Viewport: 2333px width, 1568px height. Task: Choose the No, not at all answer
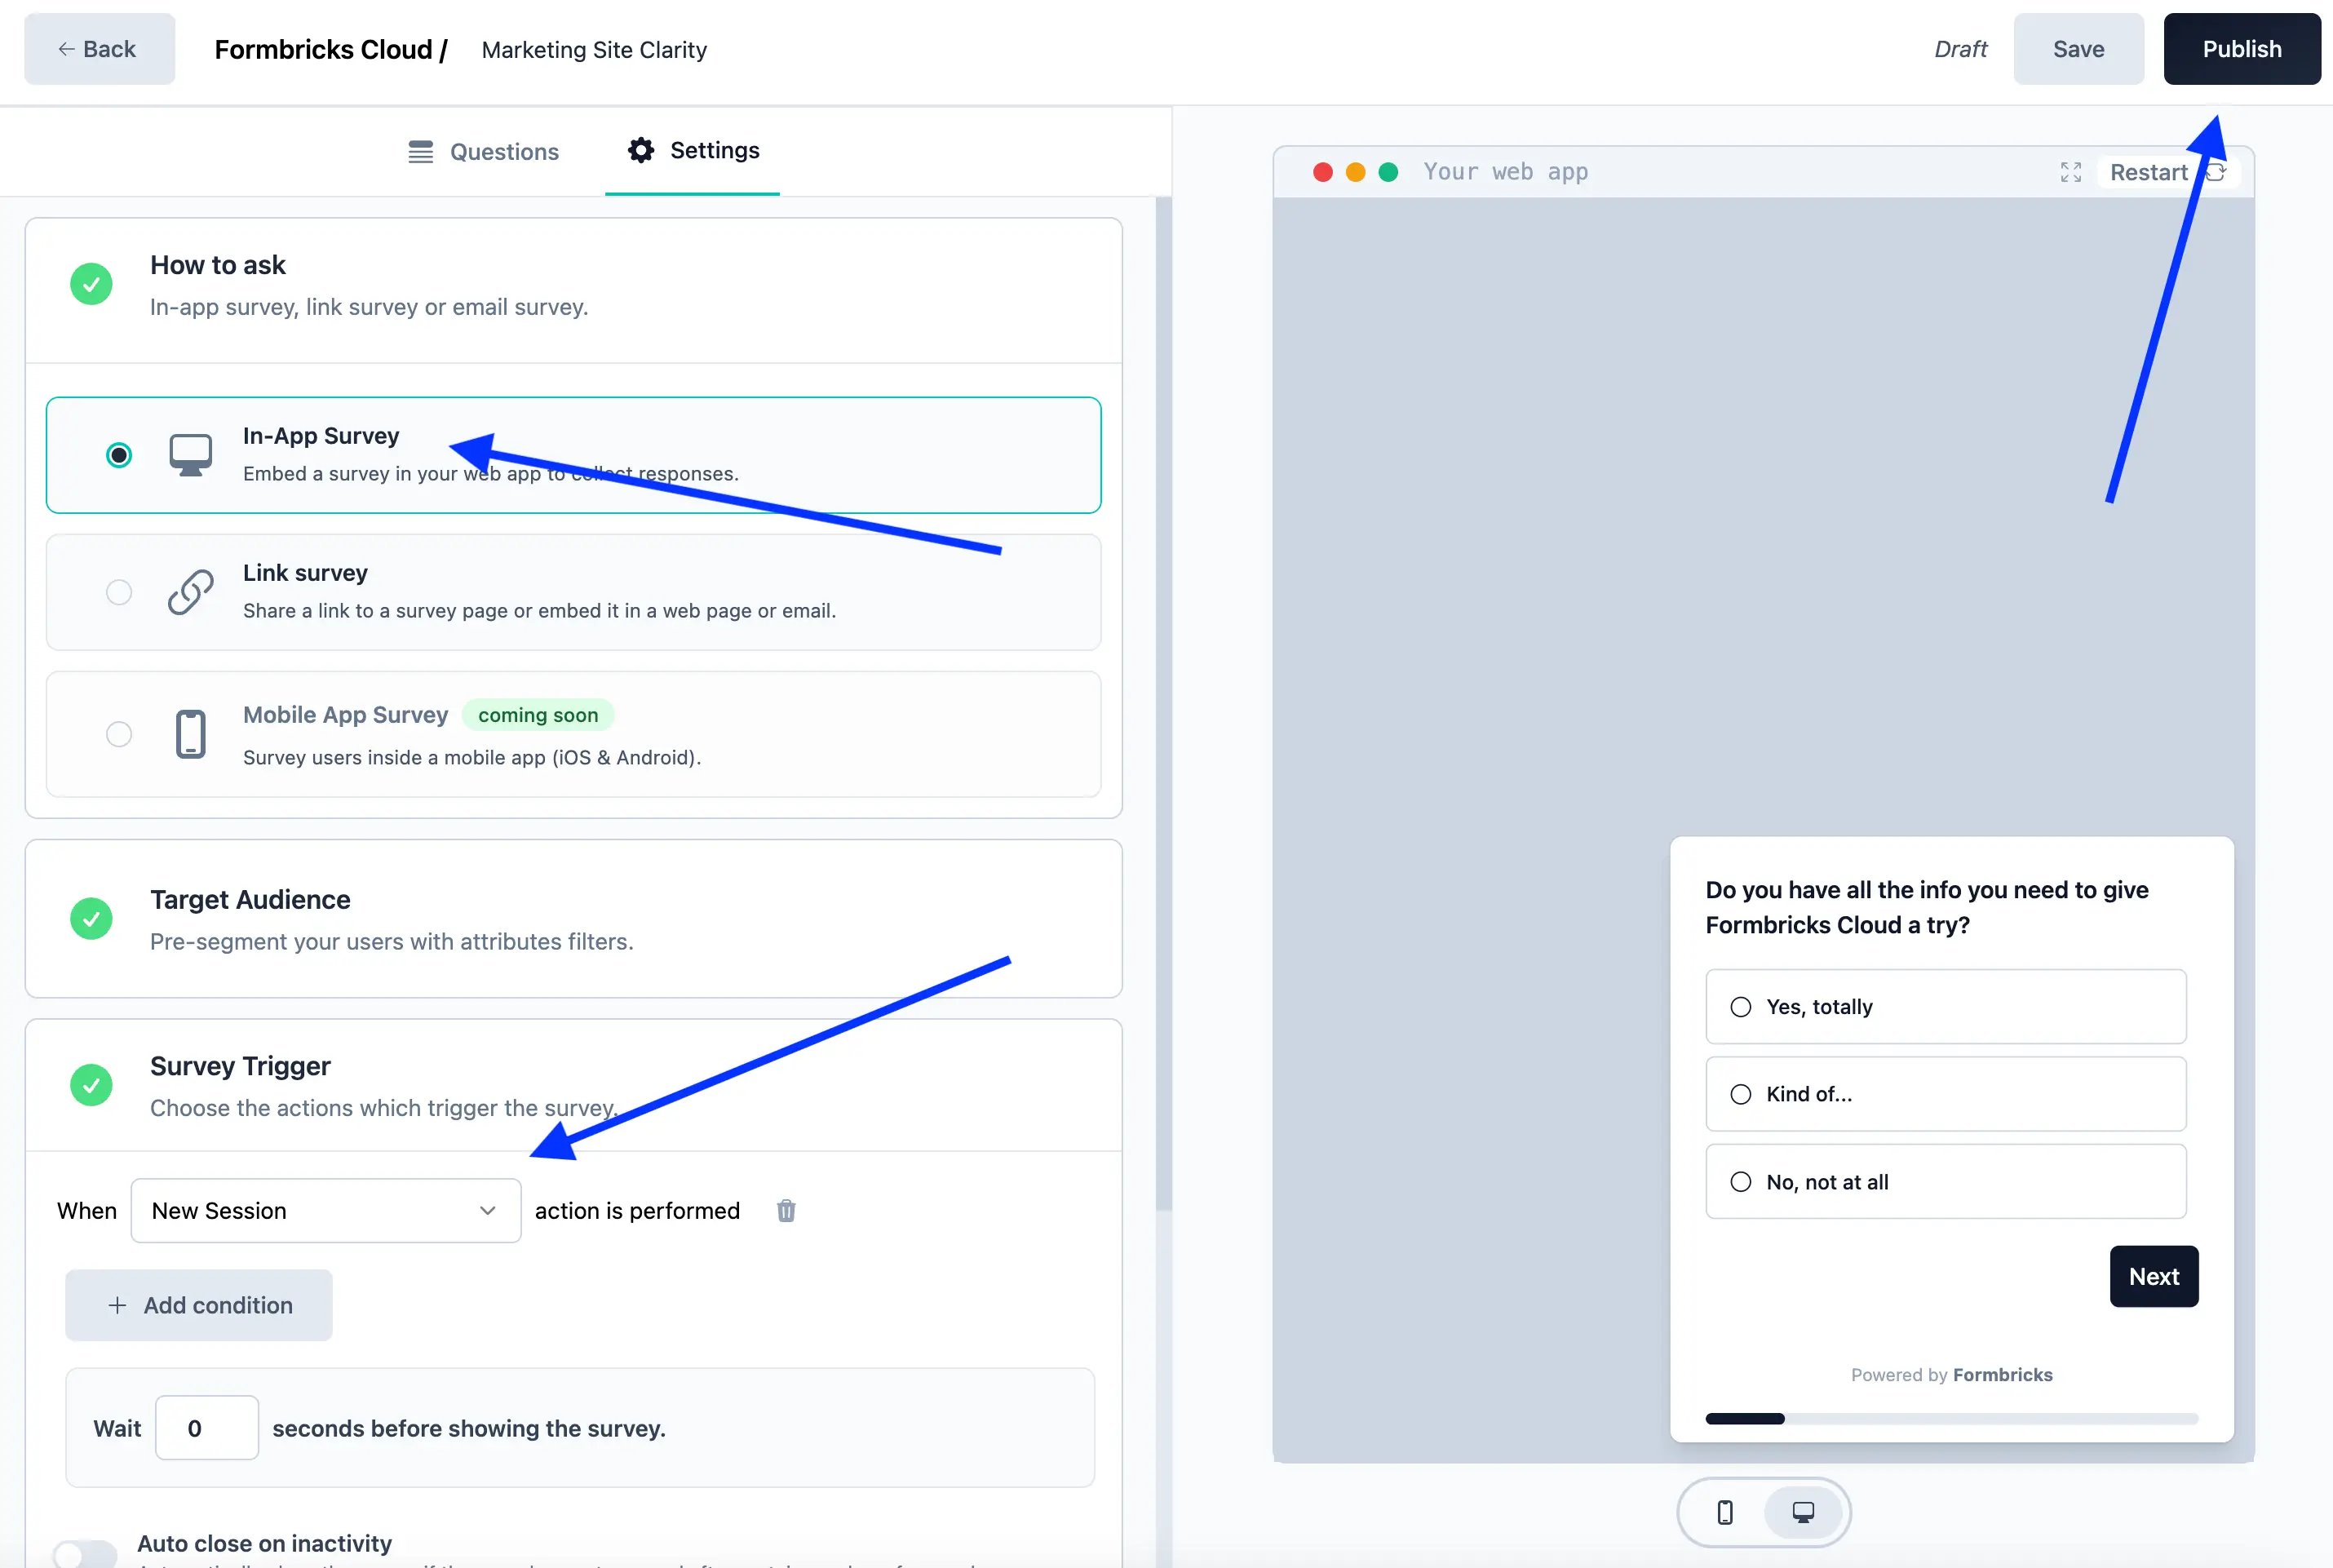pyautogui.click(x=1945, y=1182)
